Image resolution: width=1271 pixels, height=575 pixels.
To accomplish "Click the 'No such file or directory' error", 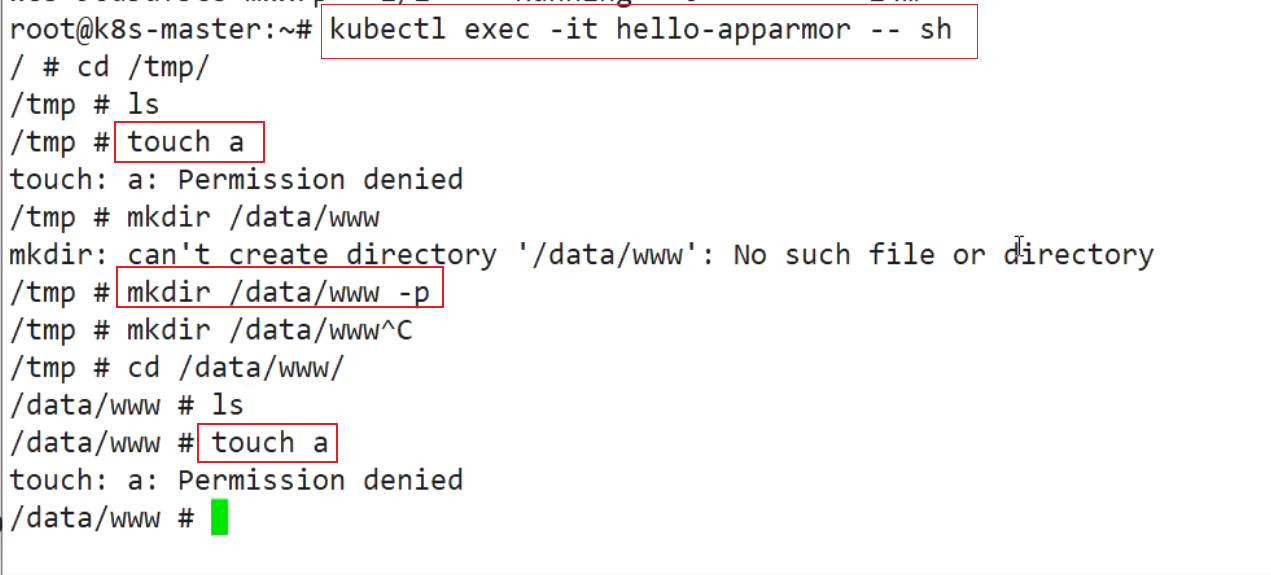I will pos(943,255).
